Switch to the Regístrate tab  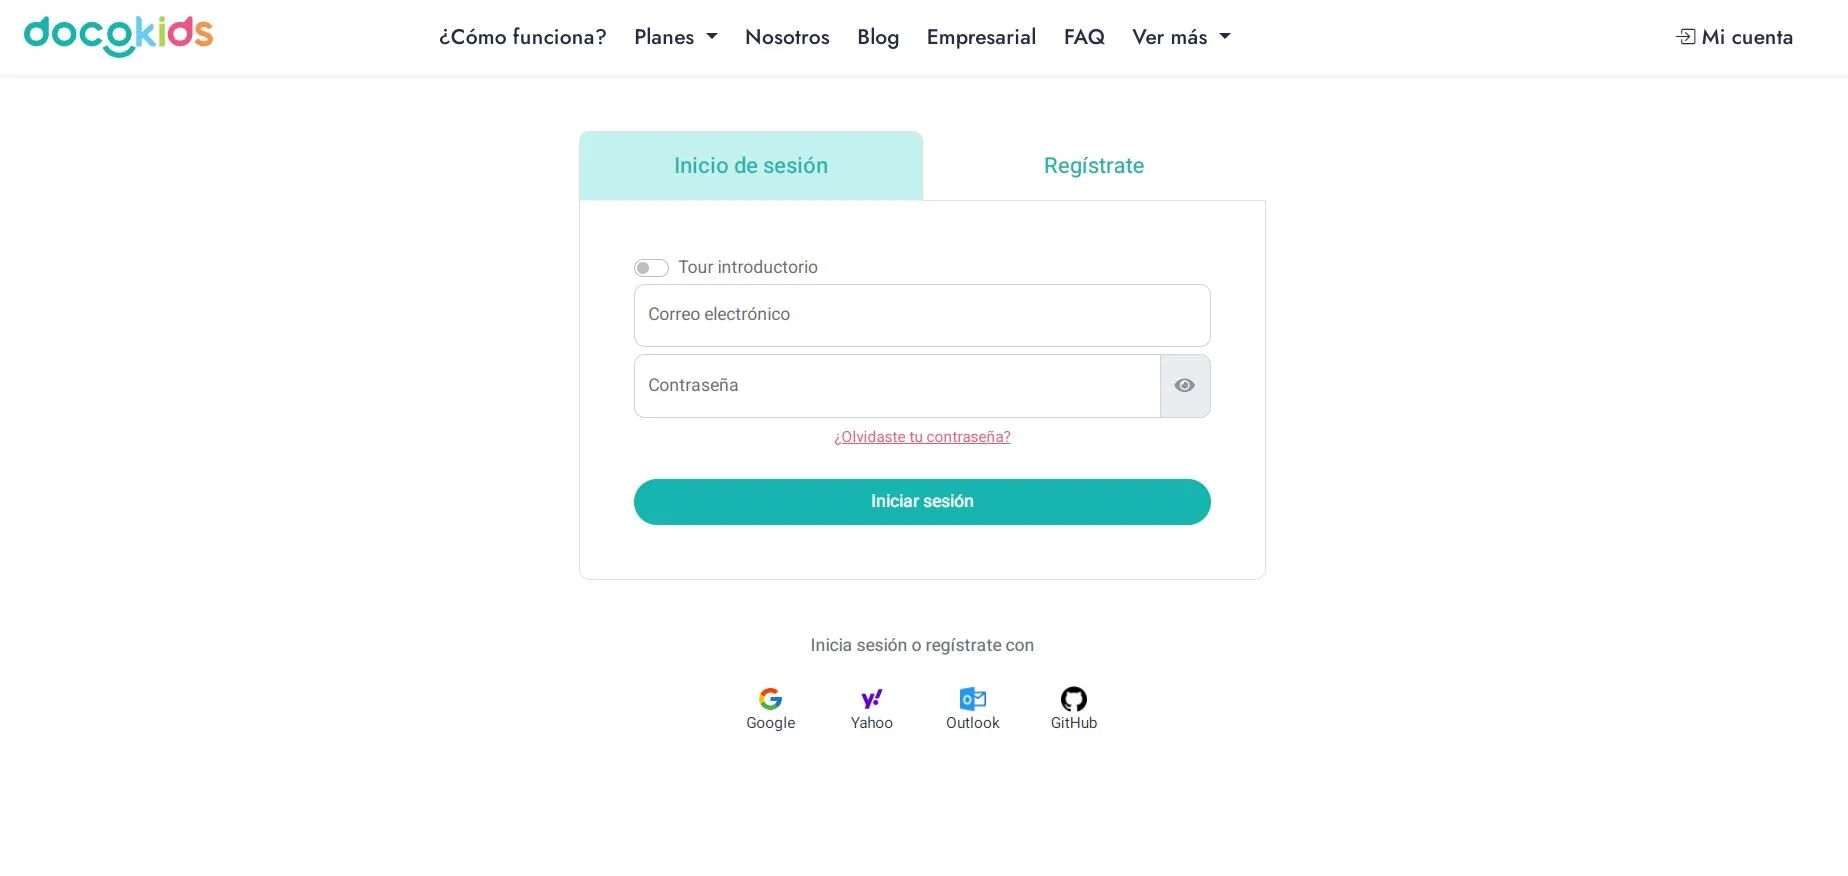click(1093, 166)
